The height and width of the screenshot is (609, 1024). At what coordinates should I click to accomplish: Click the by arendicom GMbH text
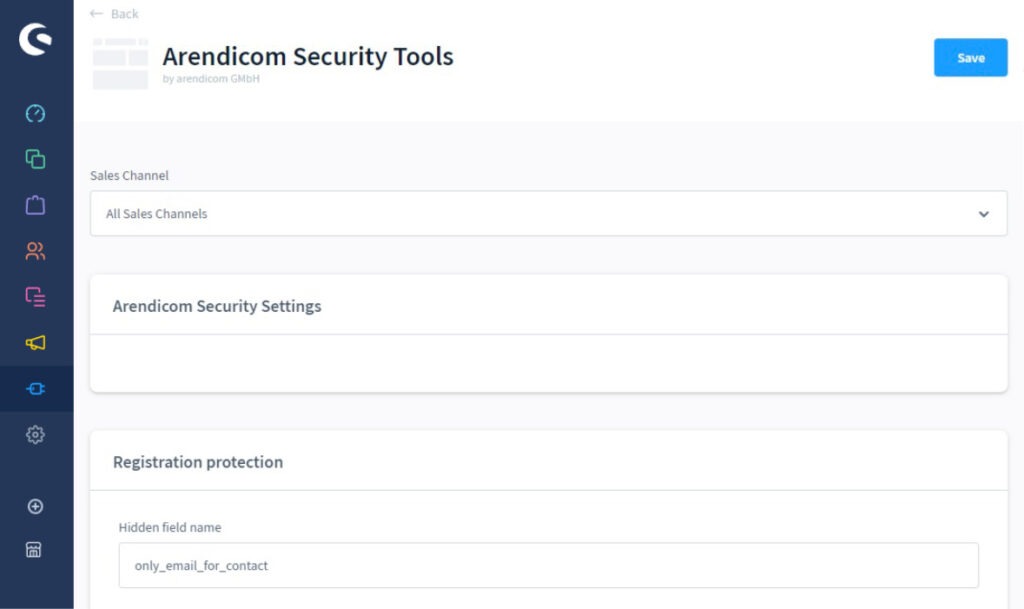click(211, 78)
